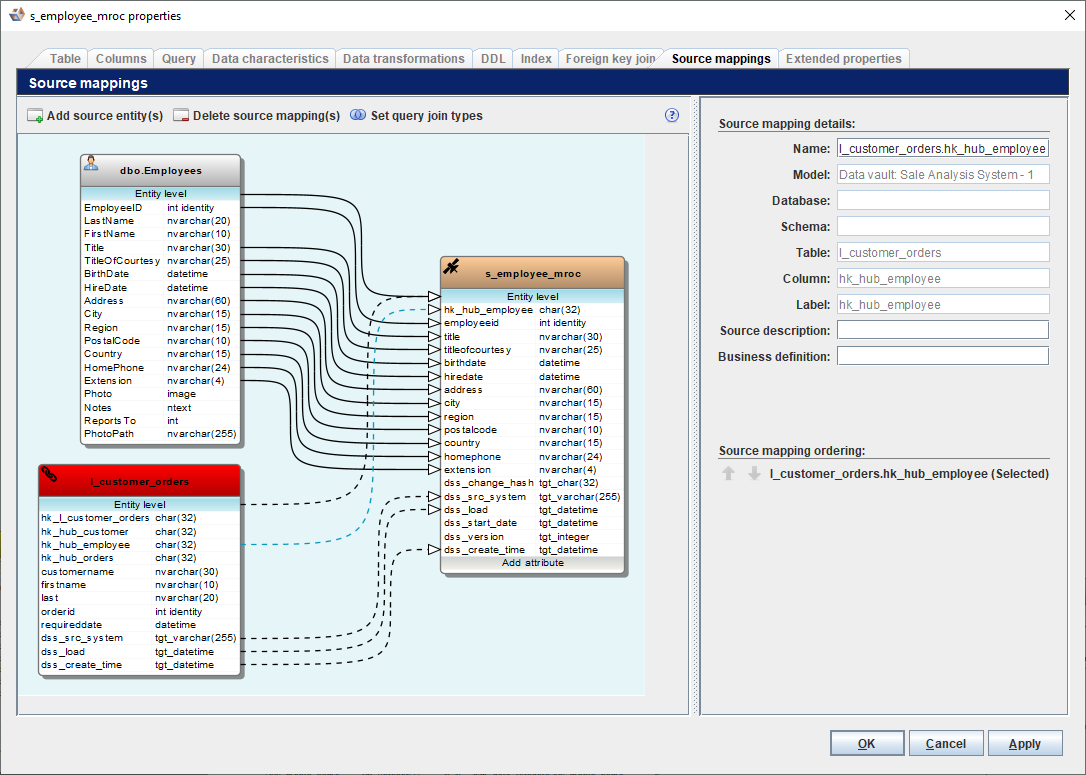Click the Source description input field
This screenshot has width=1086, height=775.
(x=942, y=330)
